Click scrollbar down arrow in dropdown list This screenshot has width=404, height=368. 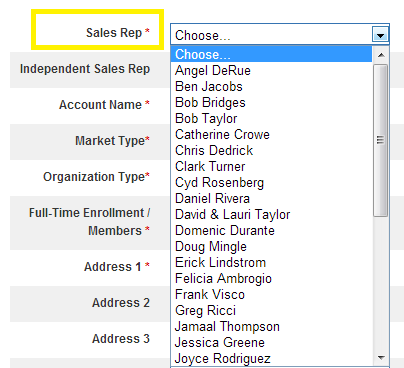click(x=381, y=358)
